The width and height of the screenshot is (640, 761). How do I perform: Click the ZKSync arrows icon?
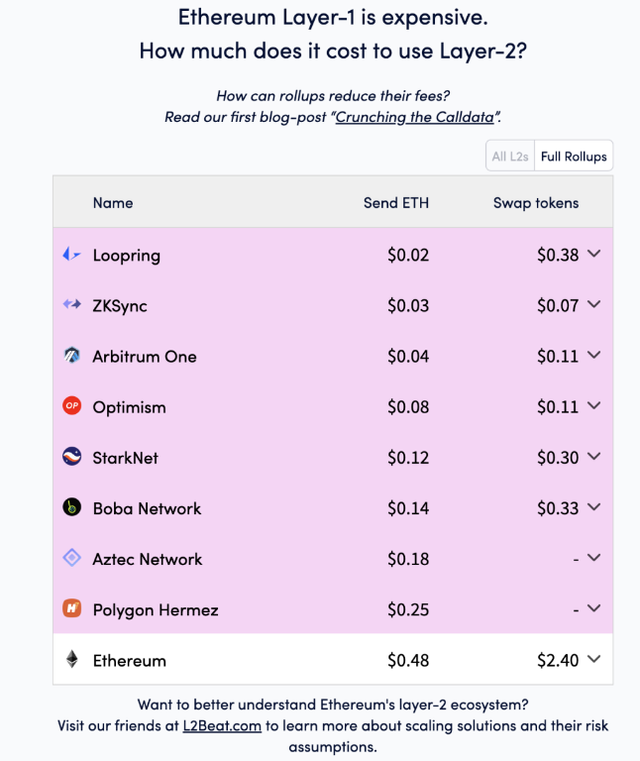71,305
